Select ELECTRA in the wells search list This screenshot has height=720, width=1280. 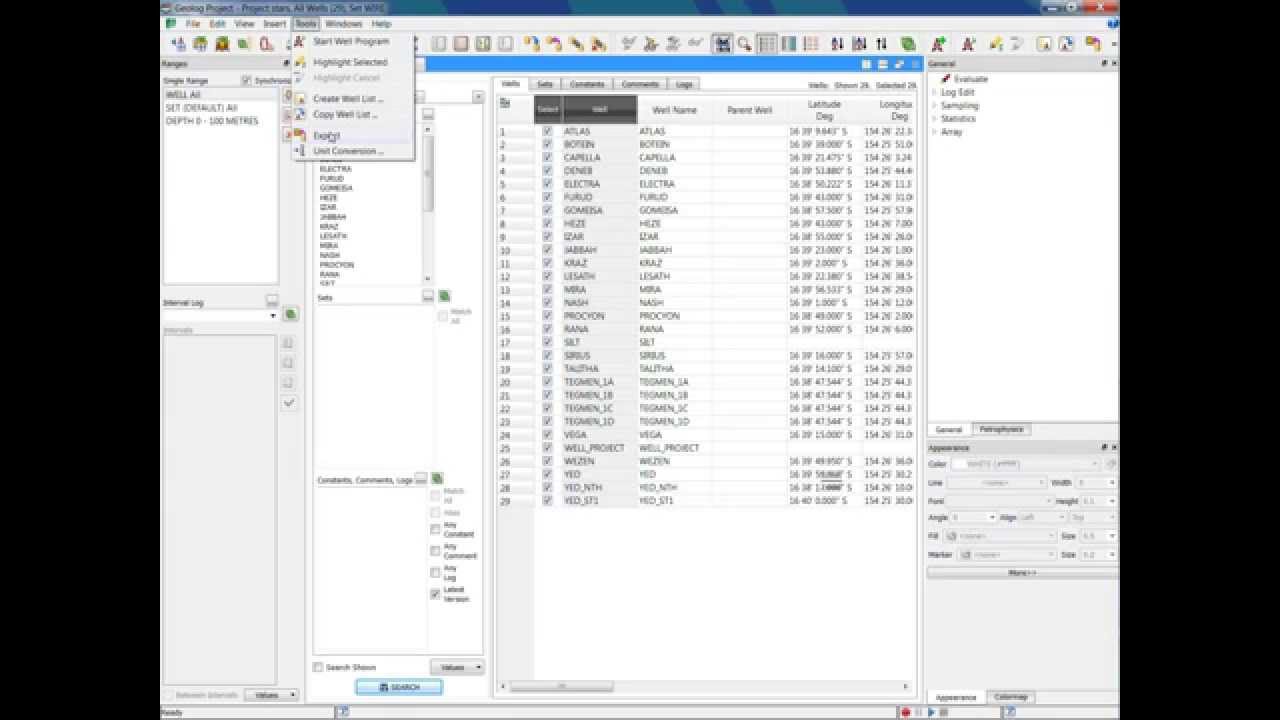336,169
